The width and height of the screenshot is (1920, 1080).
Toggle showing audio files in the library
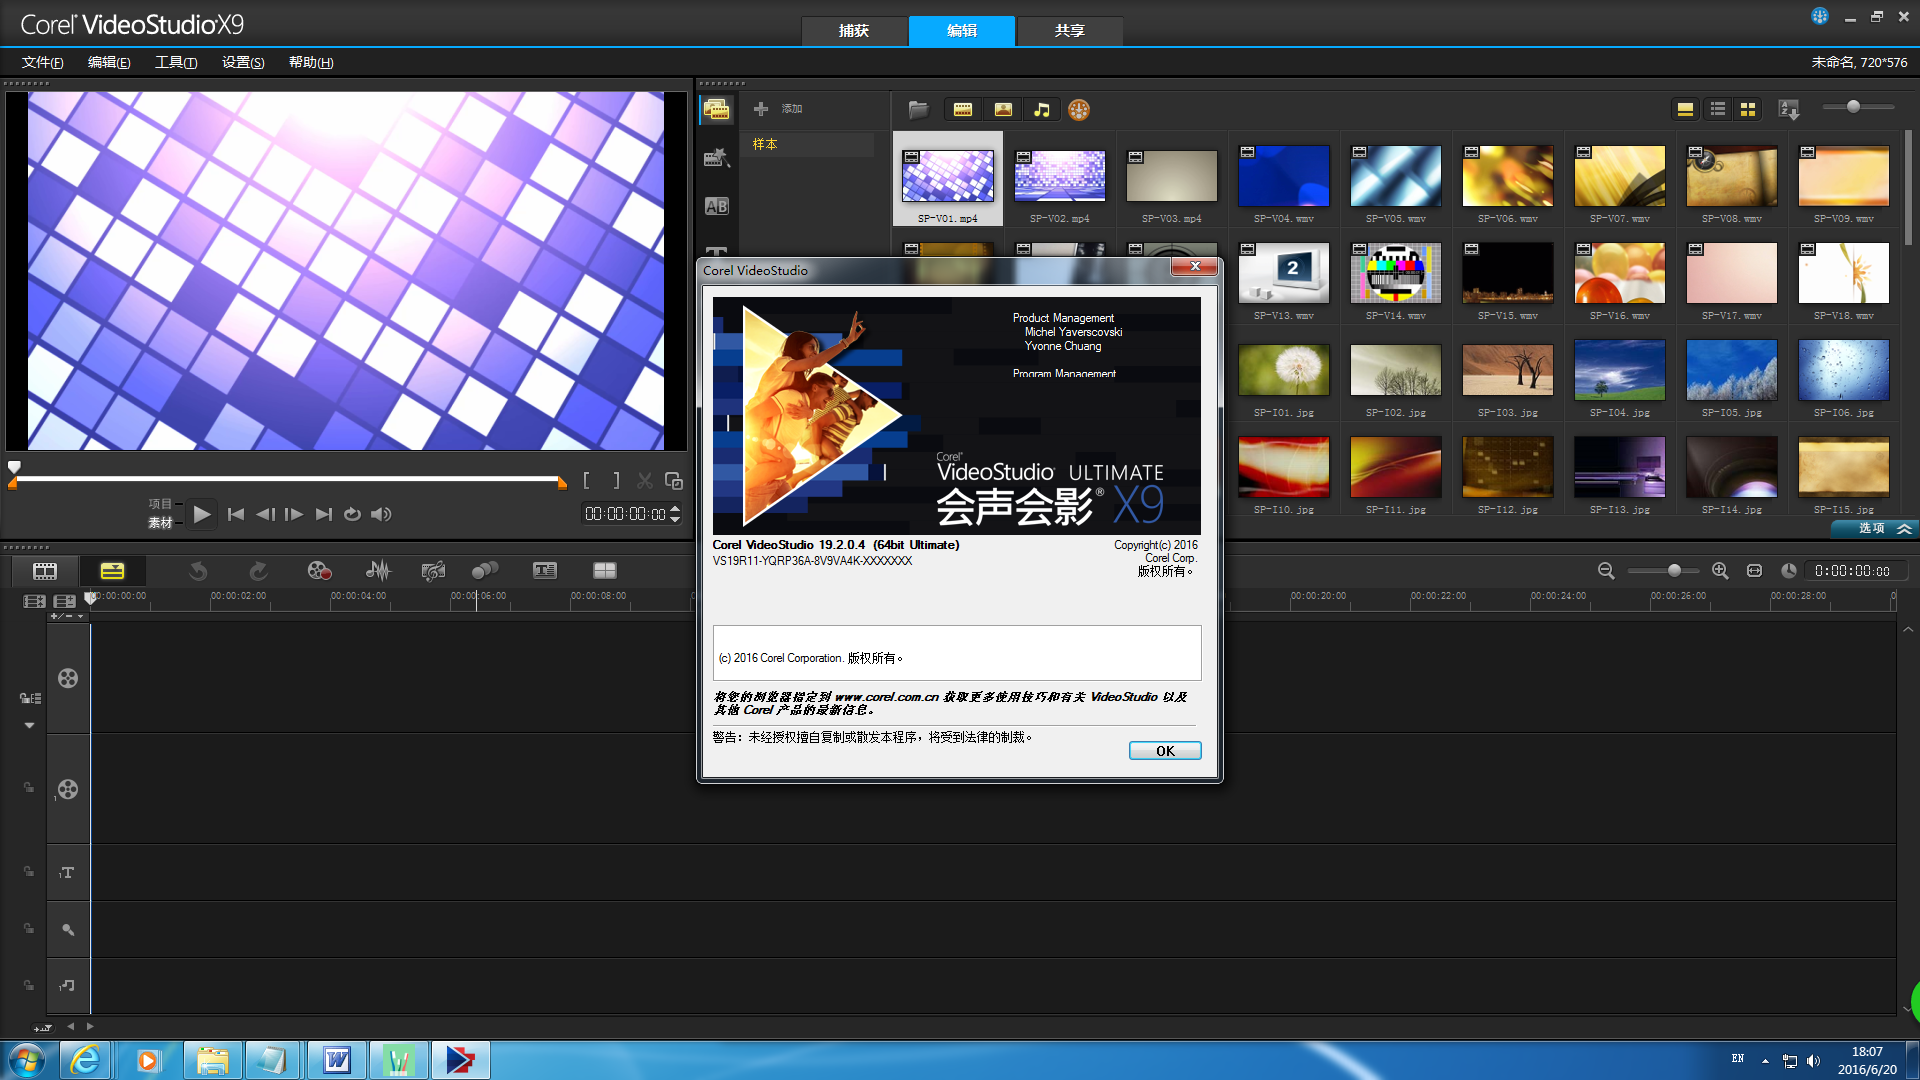click(x=1042, y=109)
